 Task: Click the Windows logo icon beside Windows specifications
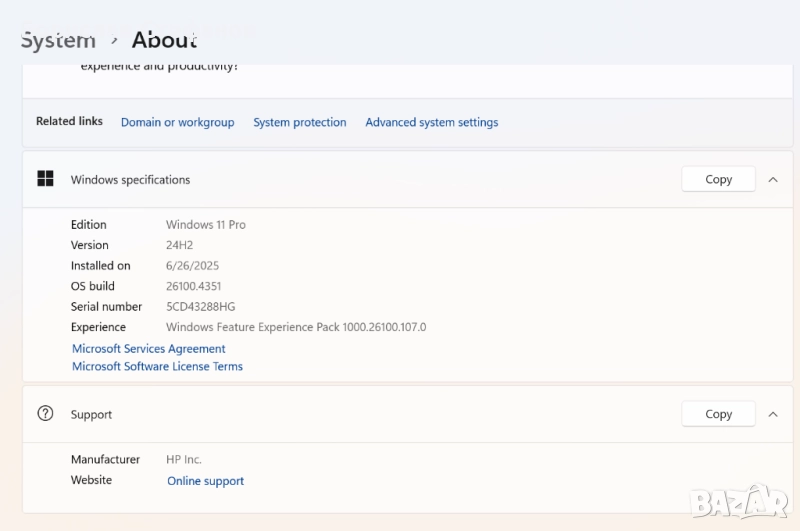[x=45, y=179]
